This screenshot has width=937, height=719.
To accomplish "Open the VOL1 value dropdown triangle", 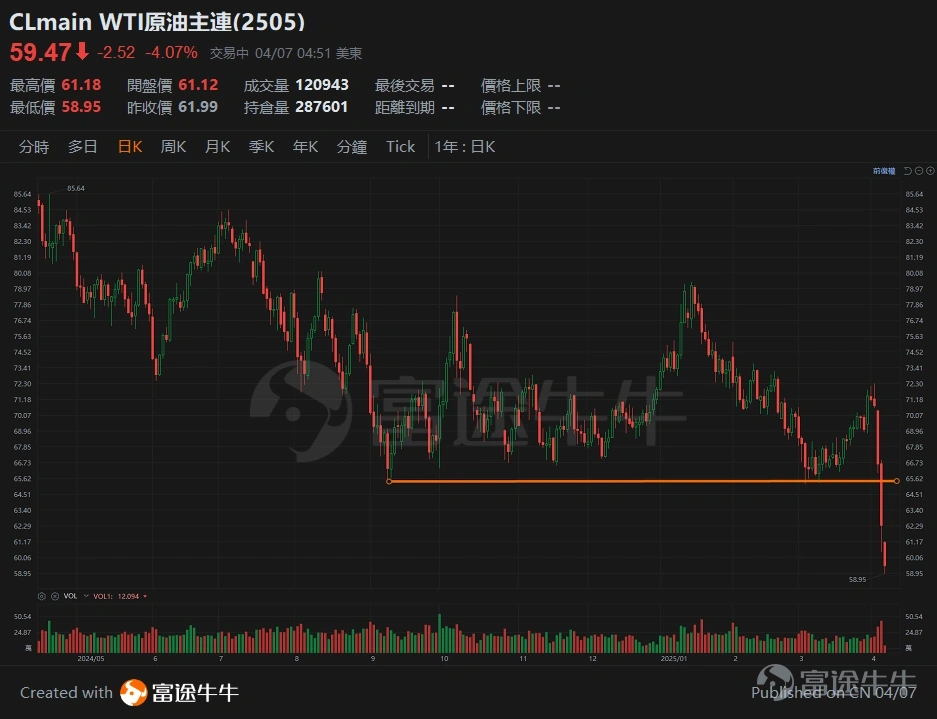I will pos(145,596).
